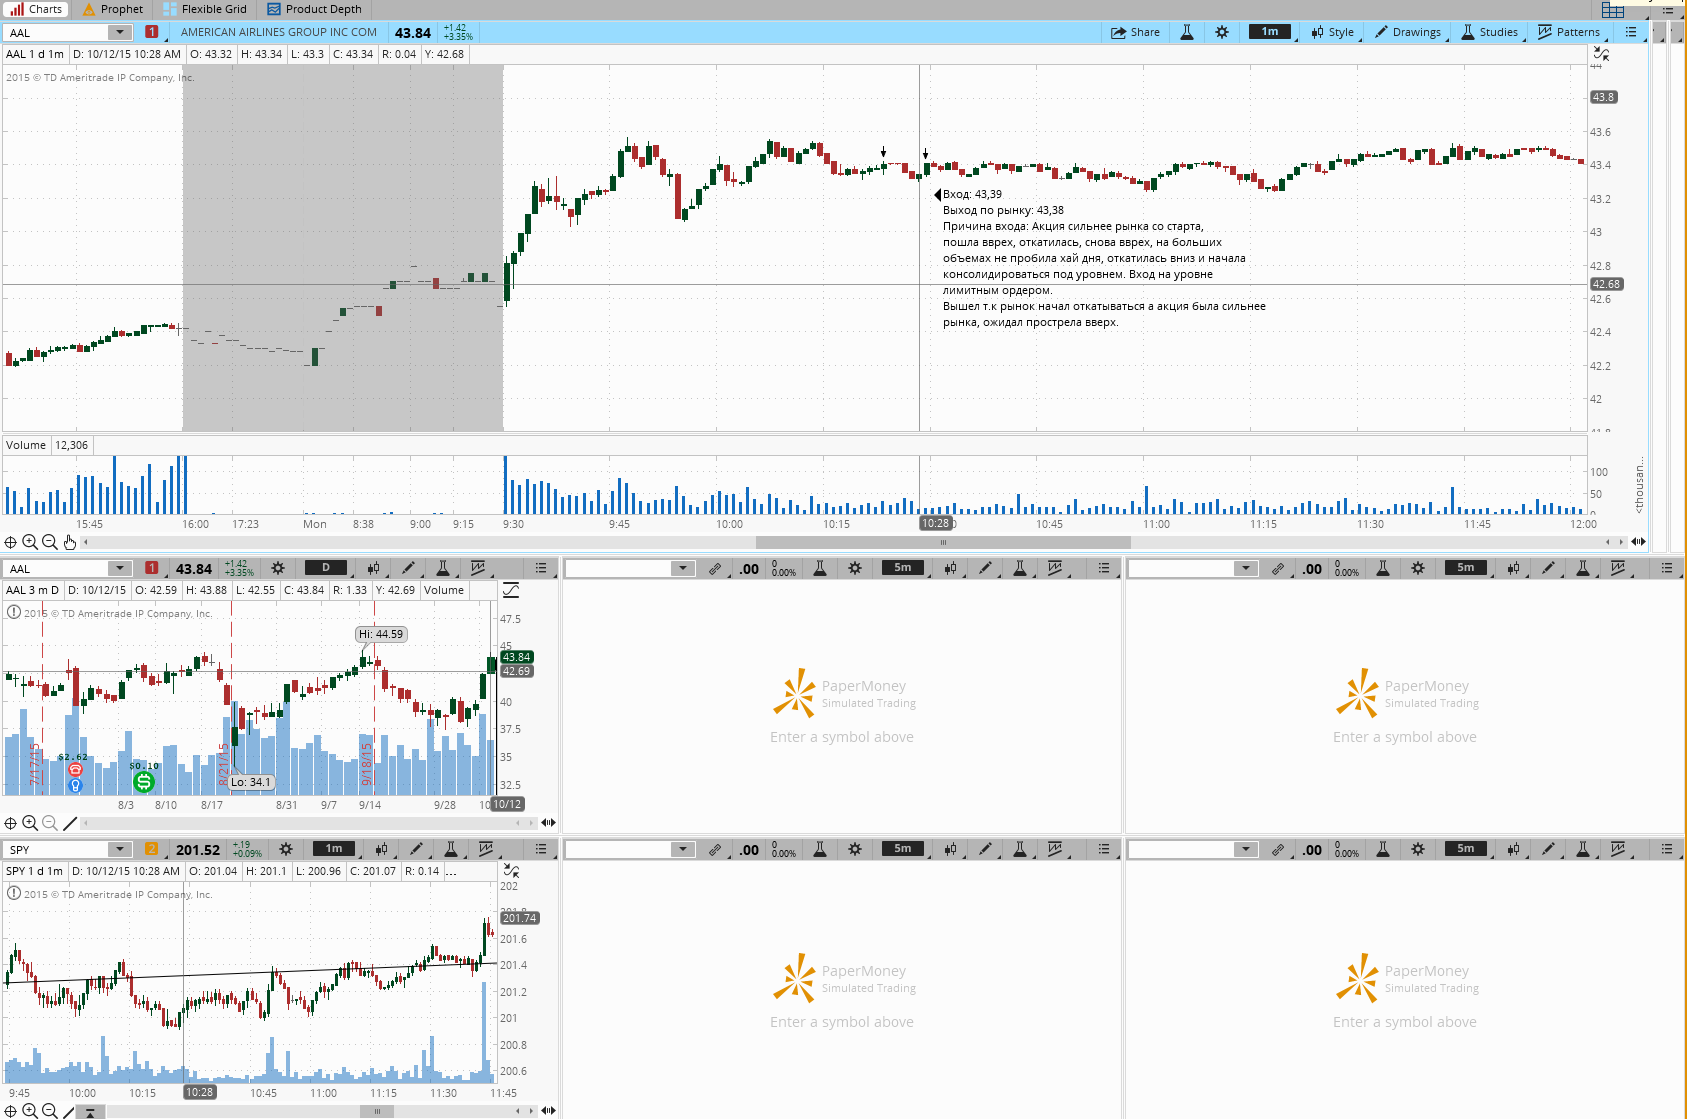Click the main chart horizontal scrollbar thumb
This screenshot has height=1119, width=1687.
pos(943,542)
